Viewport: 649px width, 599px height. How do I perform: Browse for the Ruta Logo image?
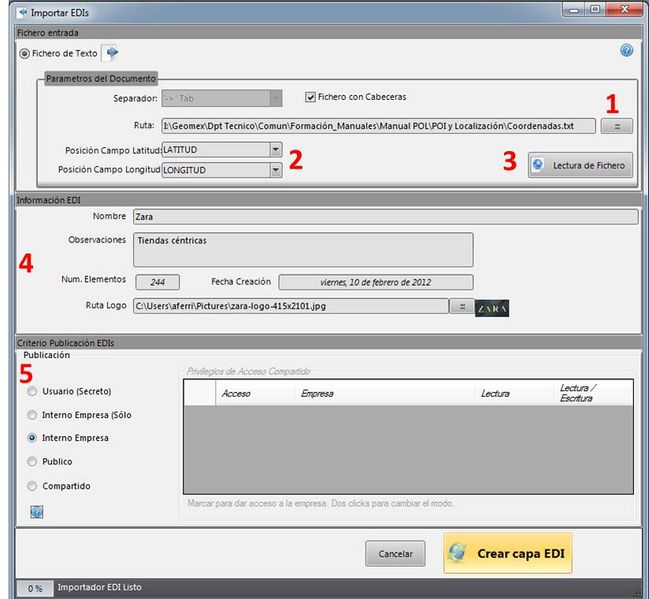[460, 307]
